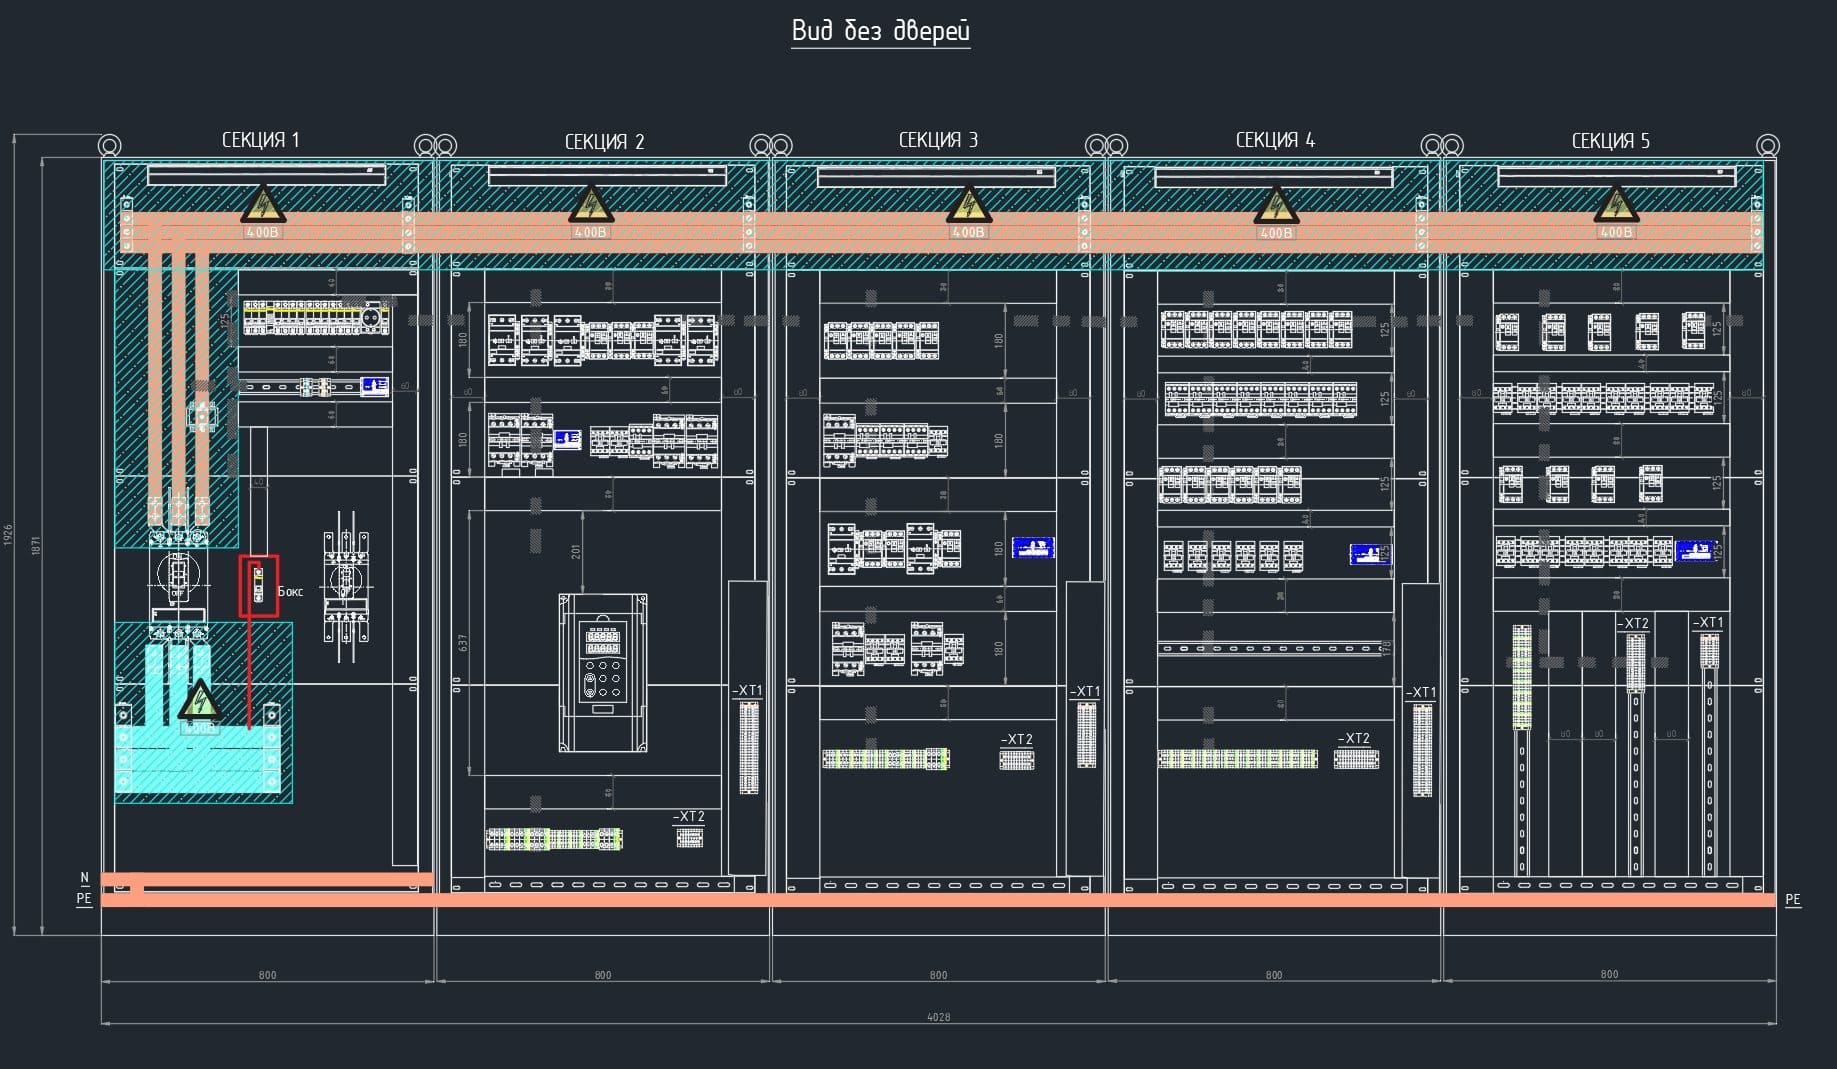1837x1069 pixels.
Task: Select the -XT1 terminal label in Секция 2
Action: pyautogui.click(x=747, y=690)
